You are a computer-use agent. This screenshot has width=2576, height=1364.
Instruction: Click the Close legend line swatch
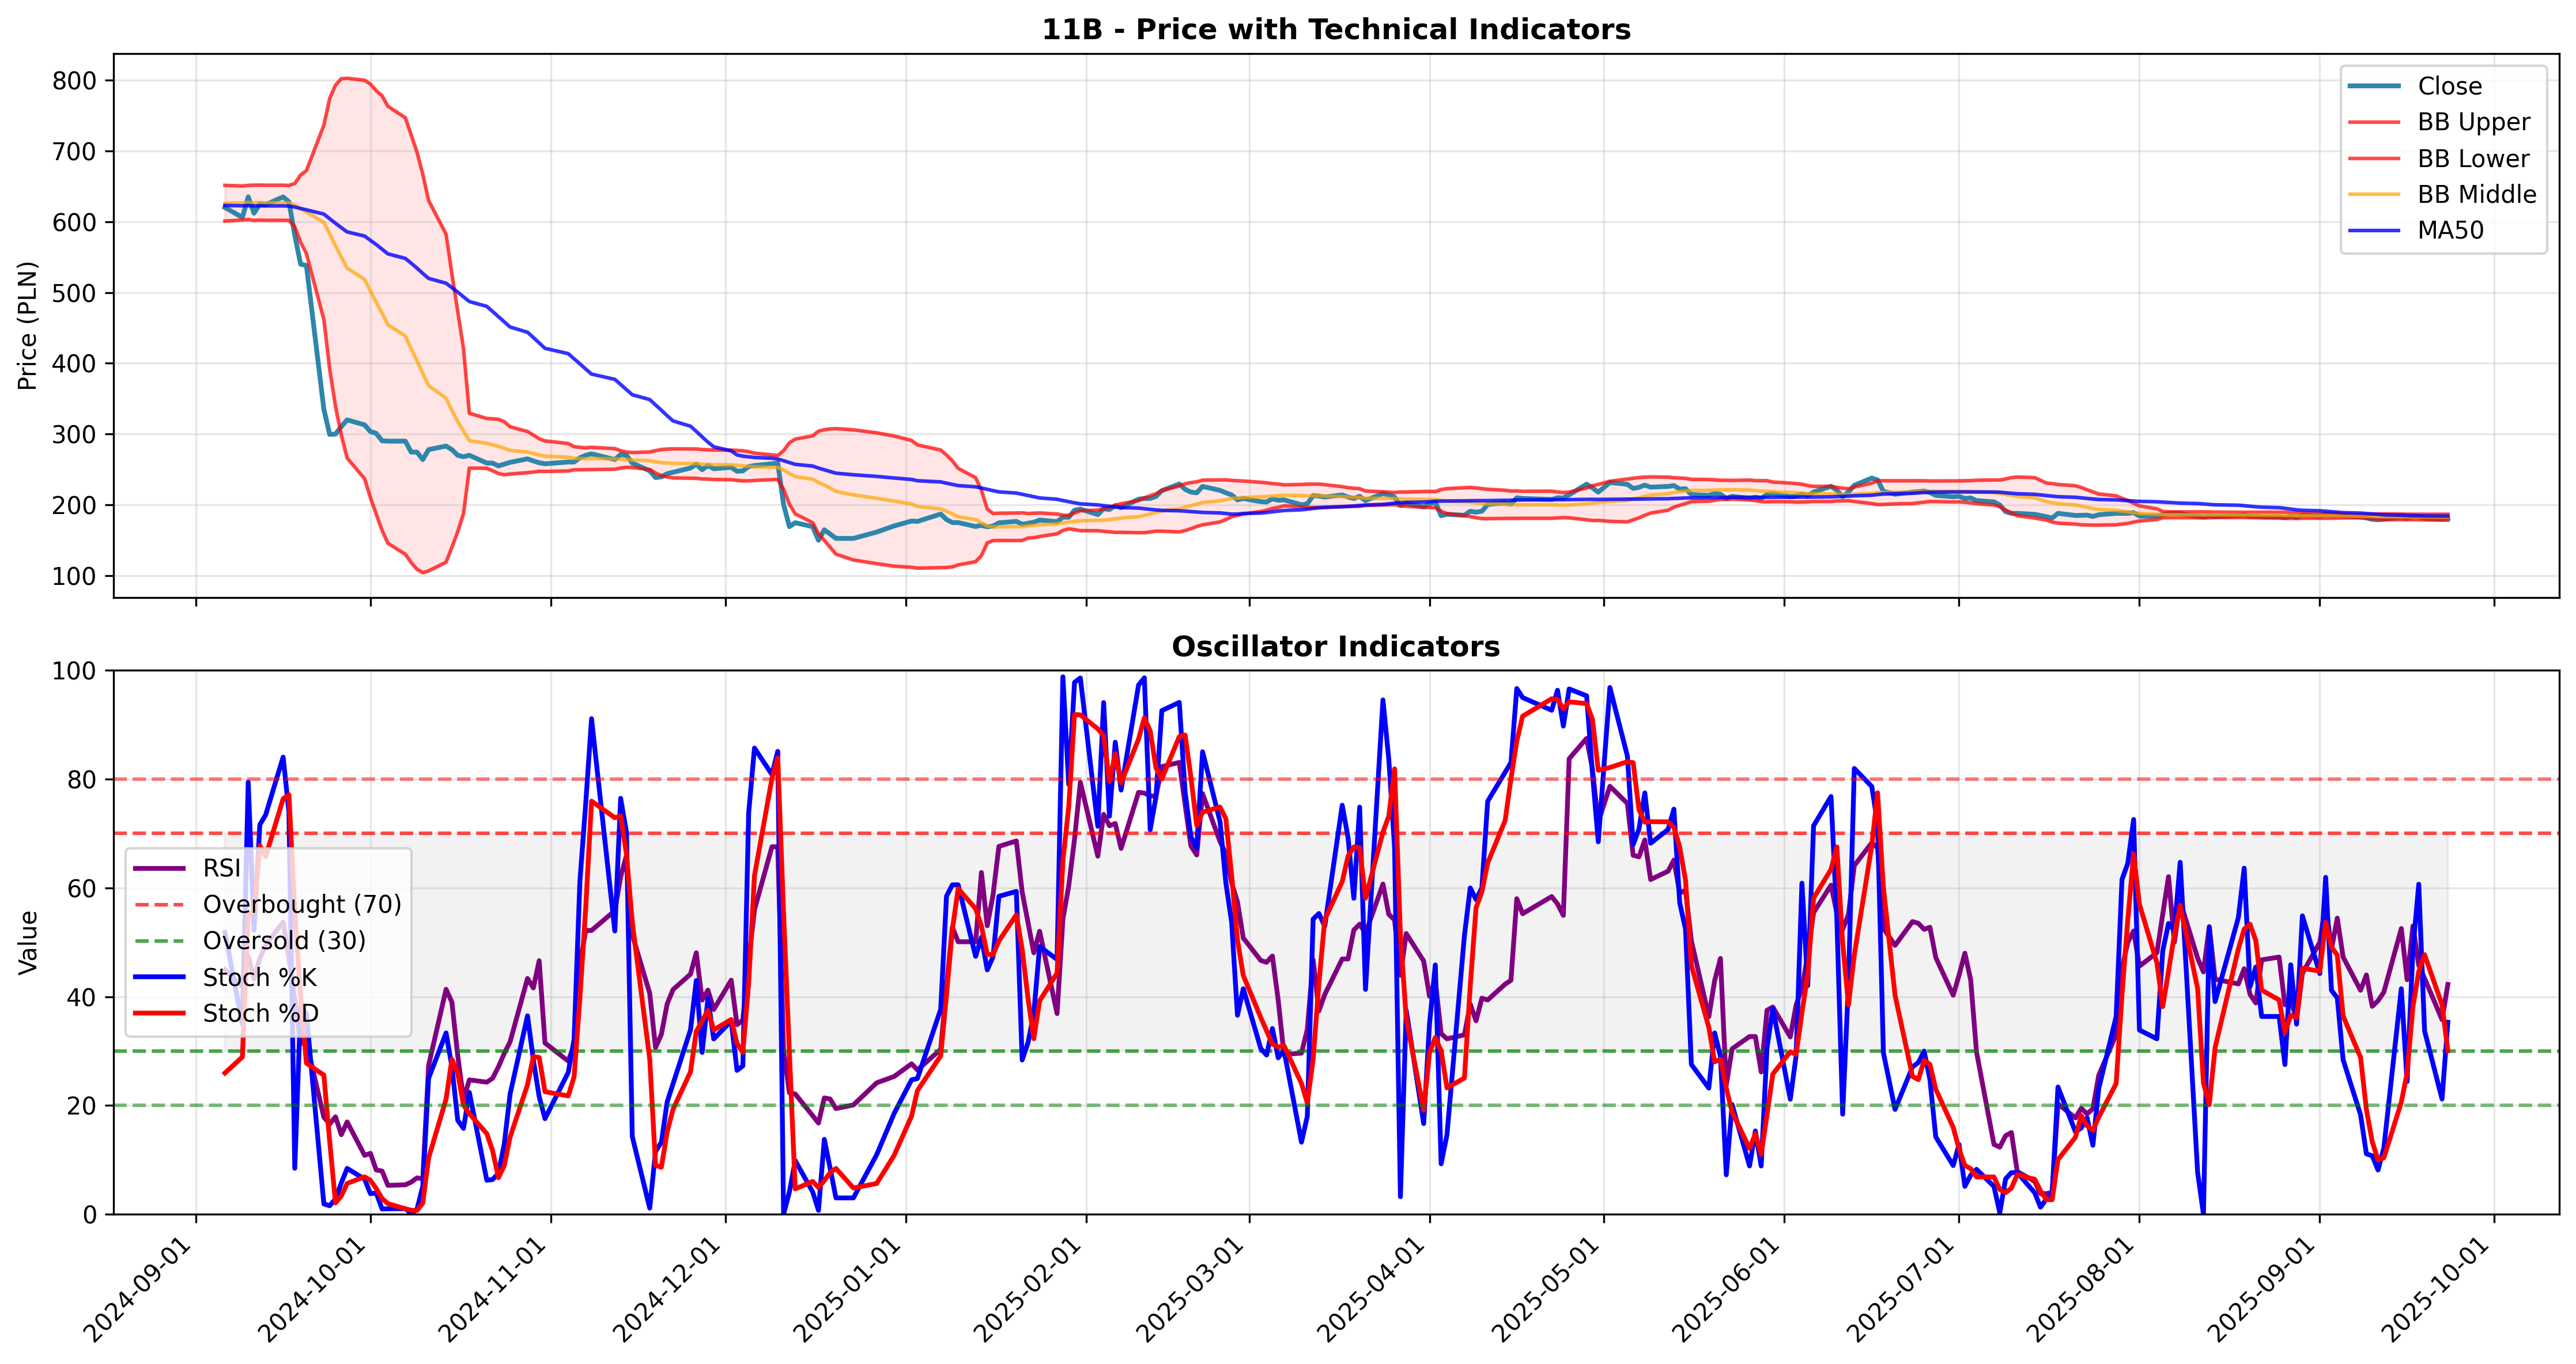[x=2374, y=87]
